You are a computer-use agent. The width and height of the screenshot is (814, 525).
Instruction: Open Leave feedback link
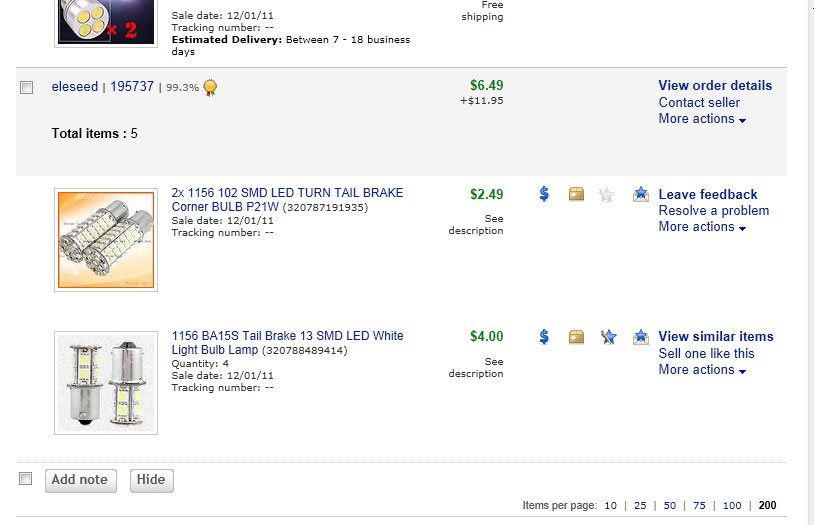coord(708,194)
